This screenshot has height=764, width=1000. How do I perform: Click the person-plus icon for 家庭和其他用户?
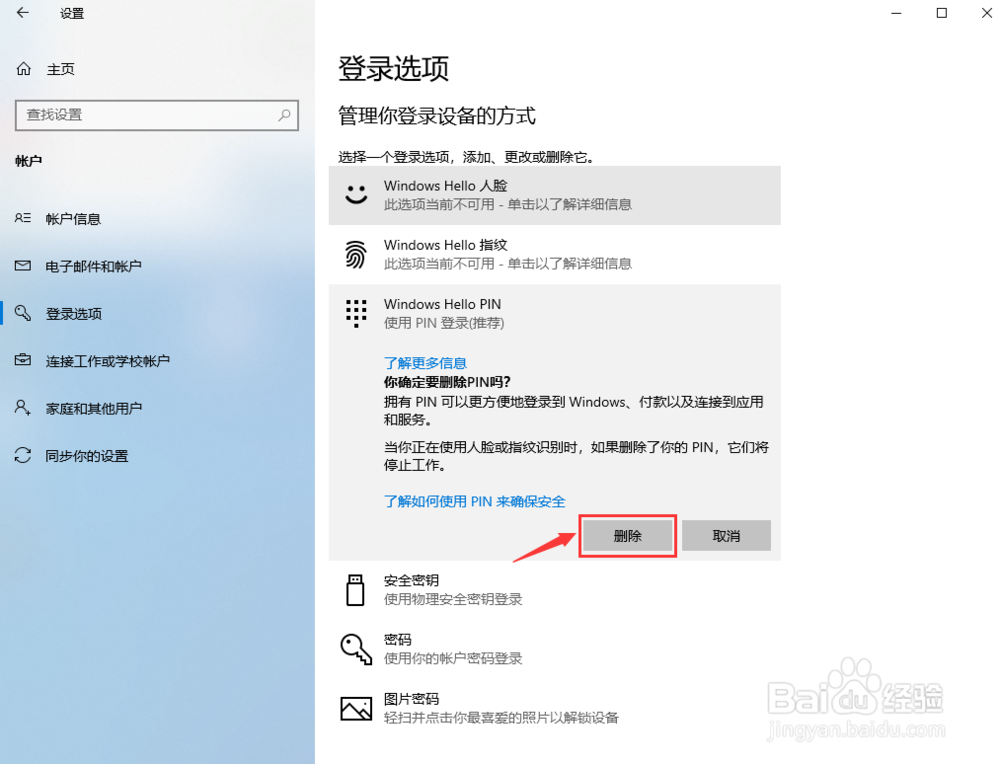click(23, 407)
